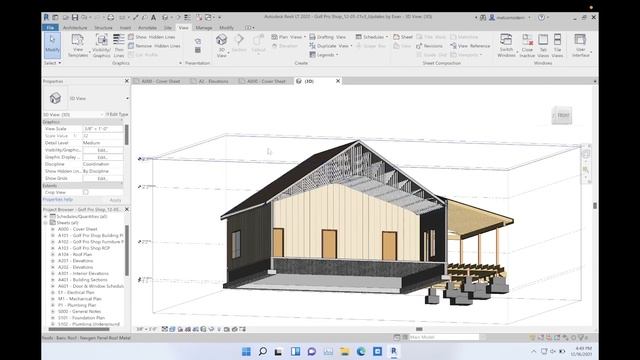The height and width of the screenshot is (360, 640).
Task: Open File Explorer from the taskbar
Action: coord(344,351)
